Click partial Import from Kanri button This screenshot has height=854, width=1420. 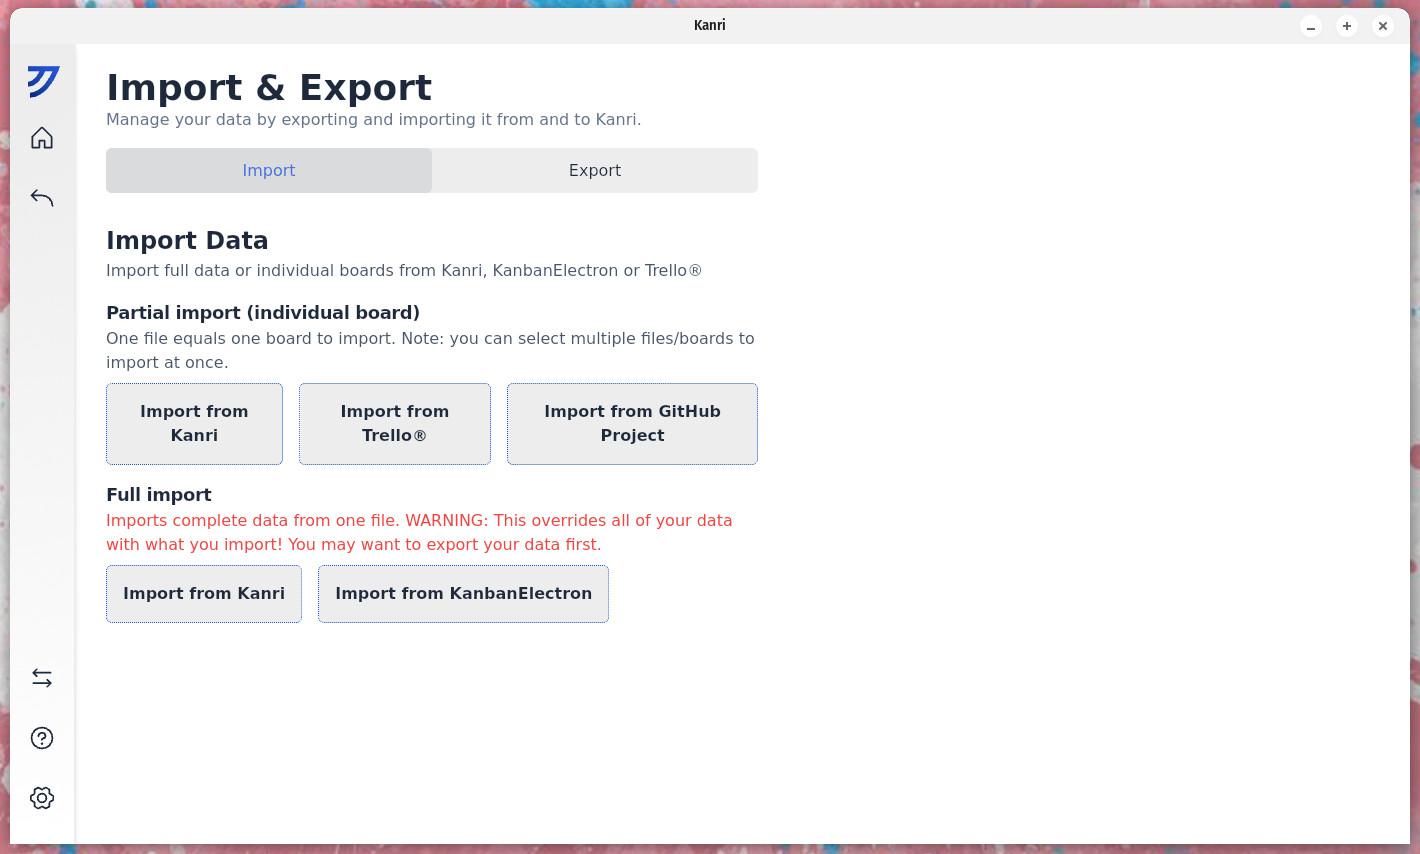pos(194,424)
